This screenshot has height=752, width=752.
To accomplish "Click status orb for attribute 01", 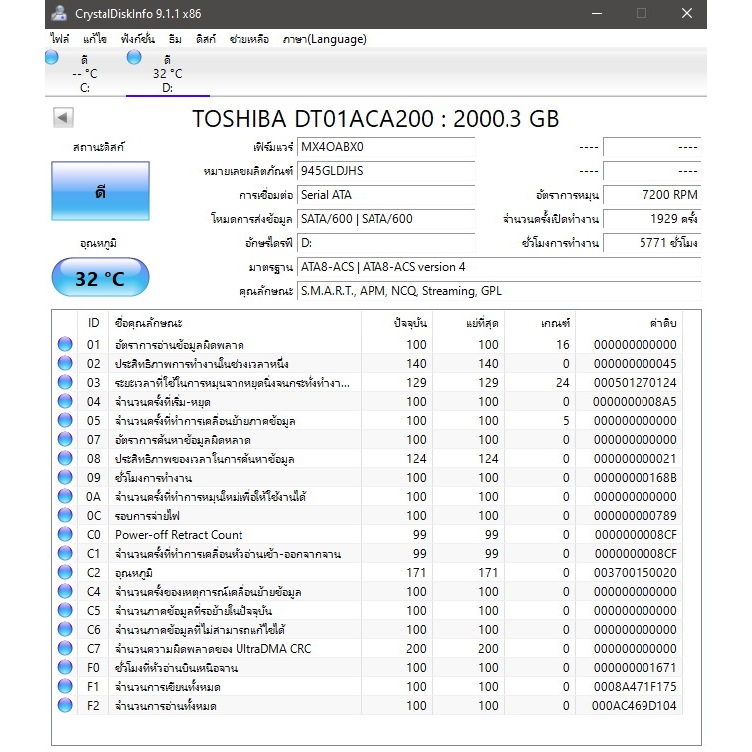I will pos(66,344).
